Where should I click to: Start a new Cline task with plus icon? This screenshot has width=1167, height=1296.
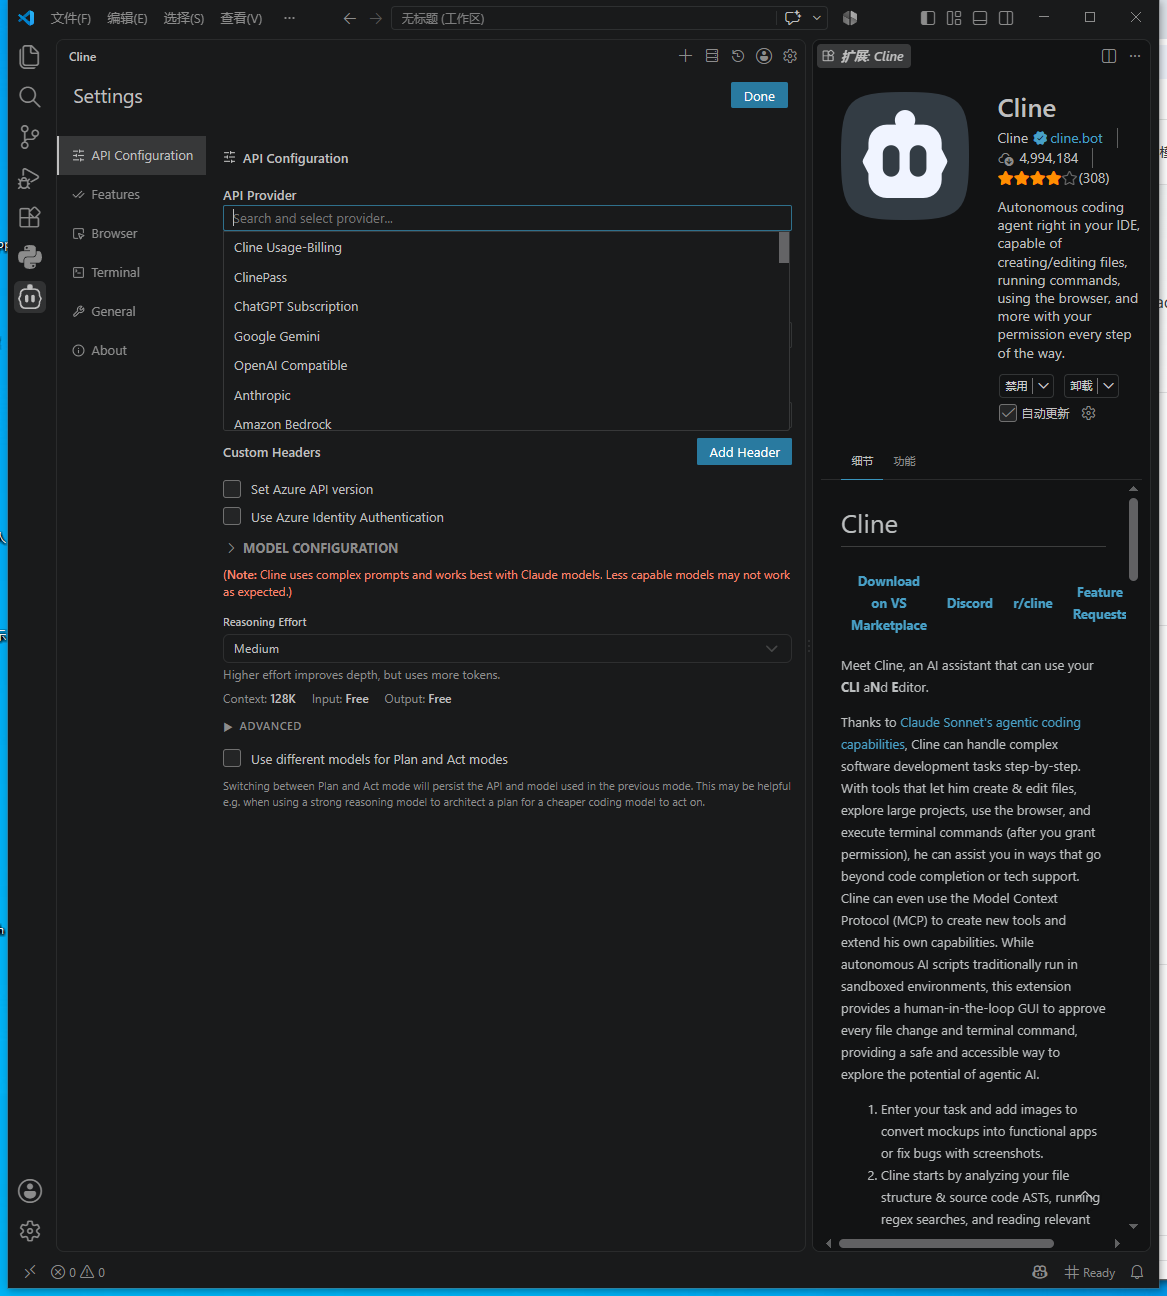(x=685, y=56)
